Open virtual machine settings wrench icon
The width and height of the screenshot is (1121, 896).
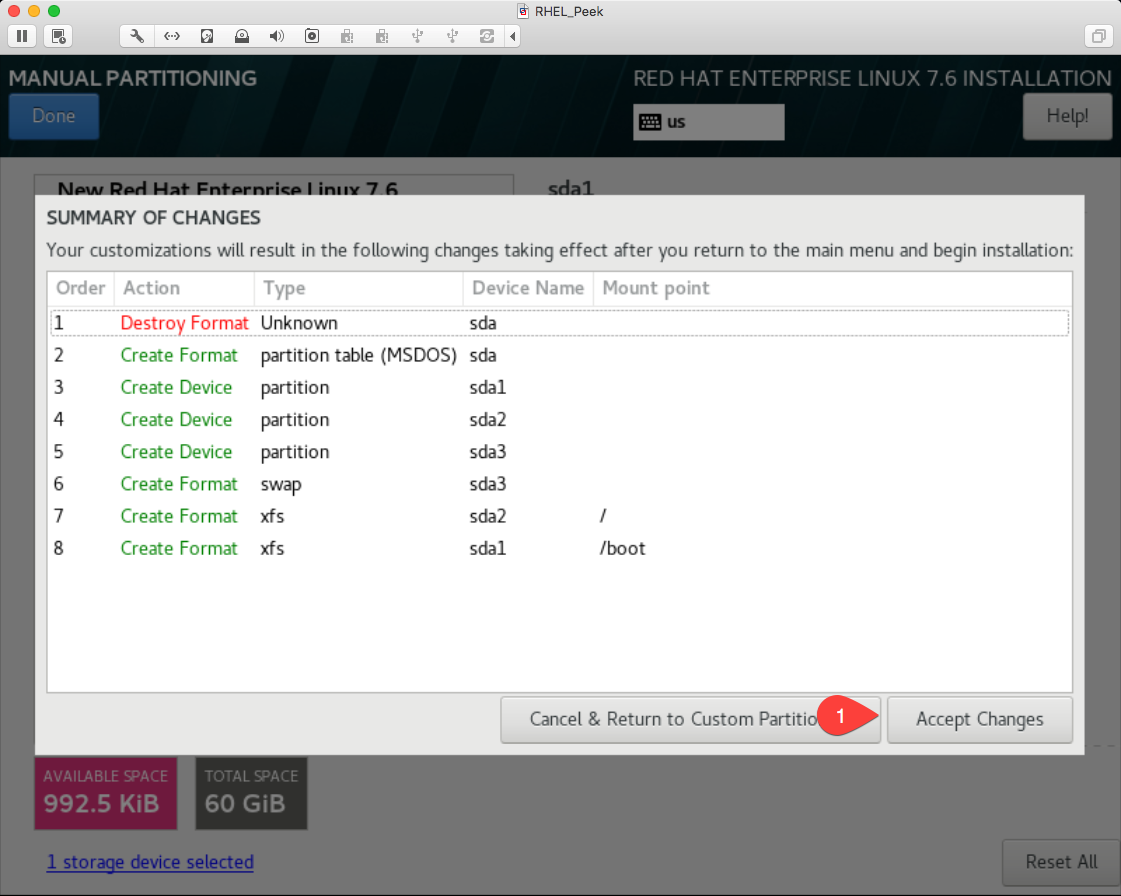pos(137,36)
